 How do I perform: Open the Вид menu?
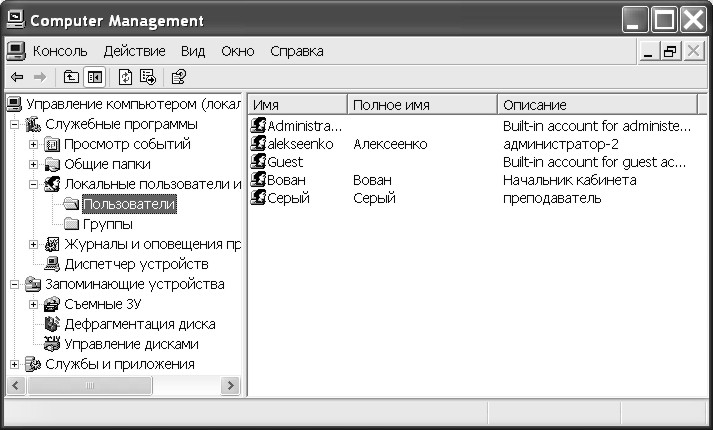pos(193,51)
